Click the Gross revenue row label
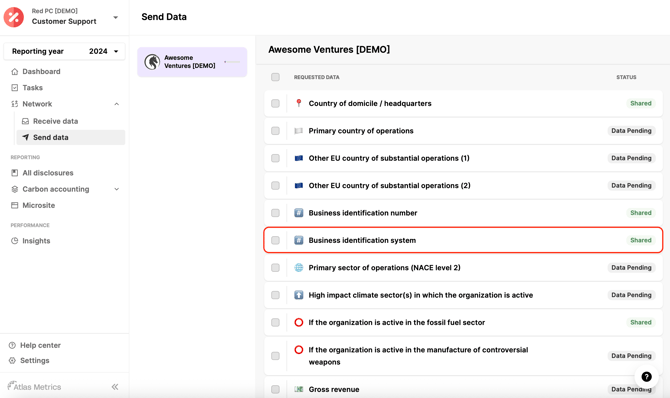 click(x=334, y=389)
